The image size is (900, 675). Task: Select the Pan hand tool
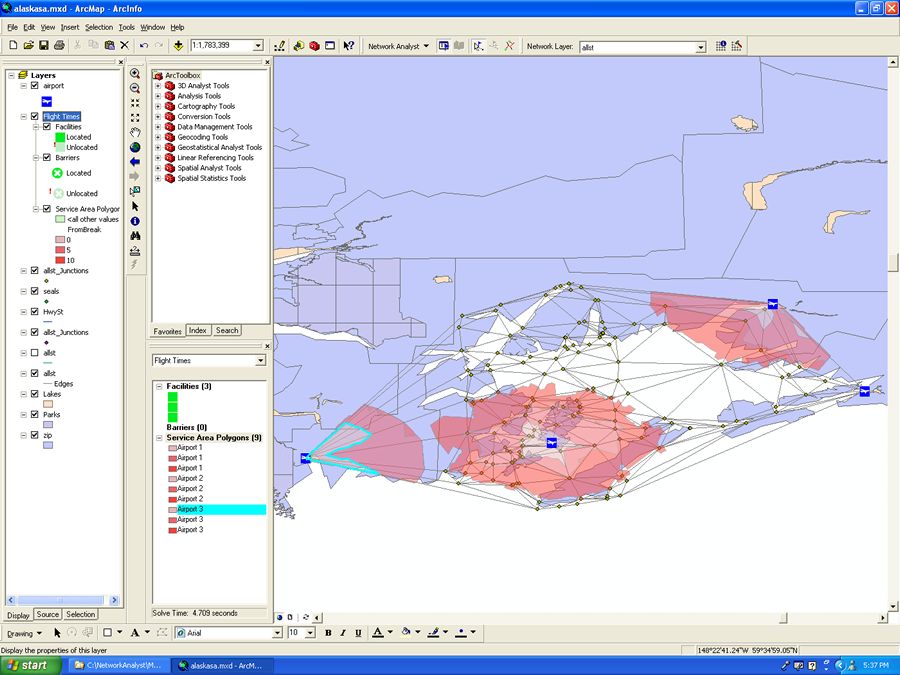[135, 132]
